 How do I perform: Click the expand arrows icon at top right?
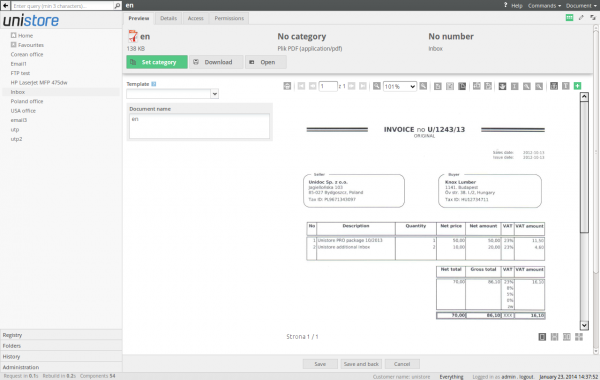coord(593,18)
